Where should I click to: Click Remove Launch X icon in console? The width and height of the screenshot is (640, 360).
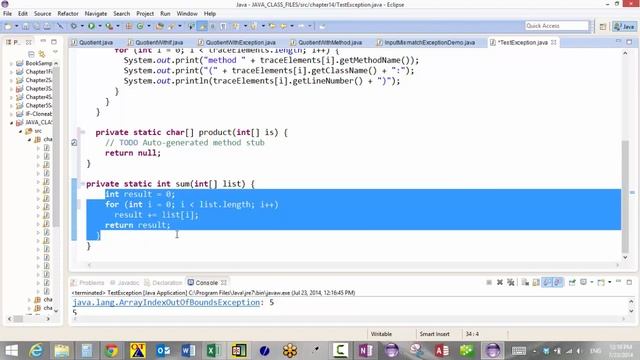[500, 282]
